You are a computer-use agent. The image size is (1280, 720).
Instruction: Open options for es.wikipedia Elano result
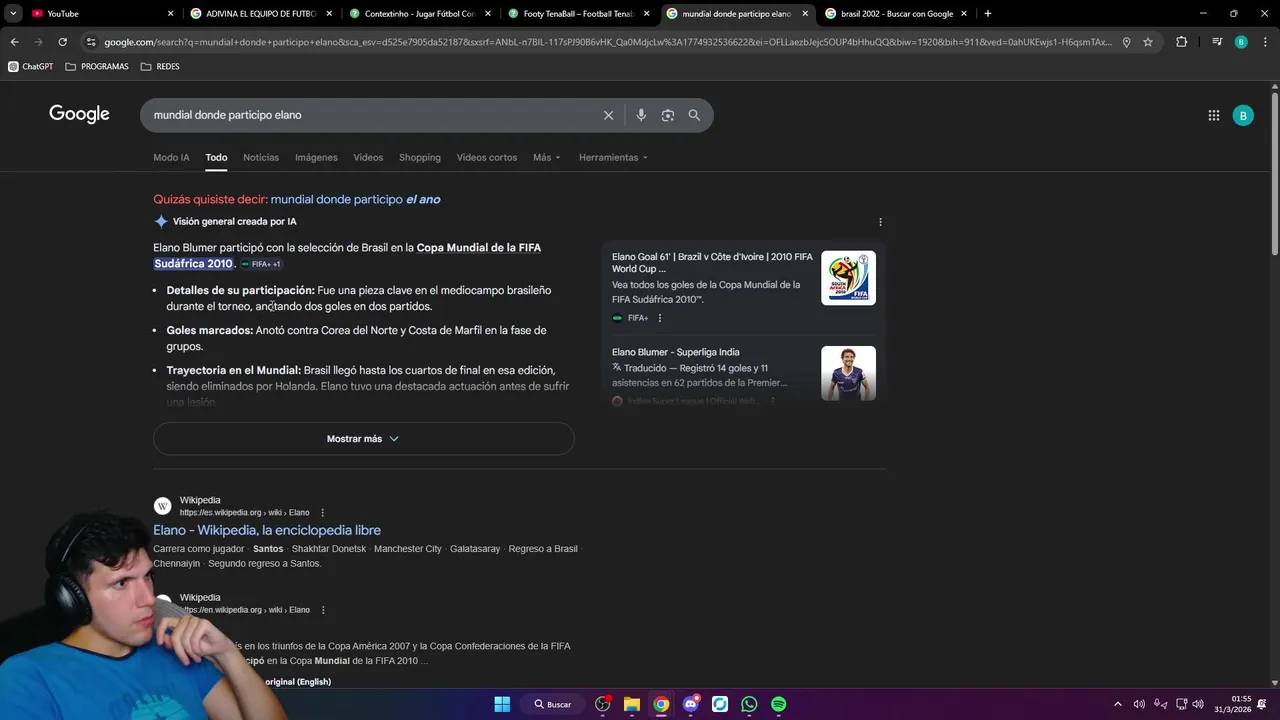[322, 513]
